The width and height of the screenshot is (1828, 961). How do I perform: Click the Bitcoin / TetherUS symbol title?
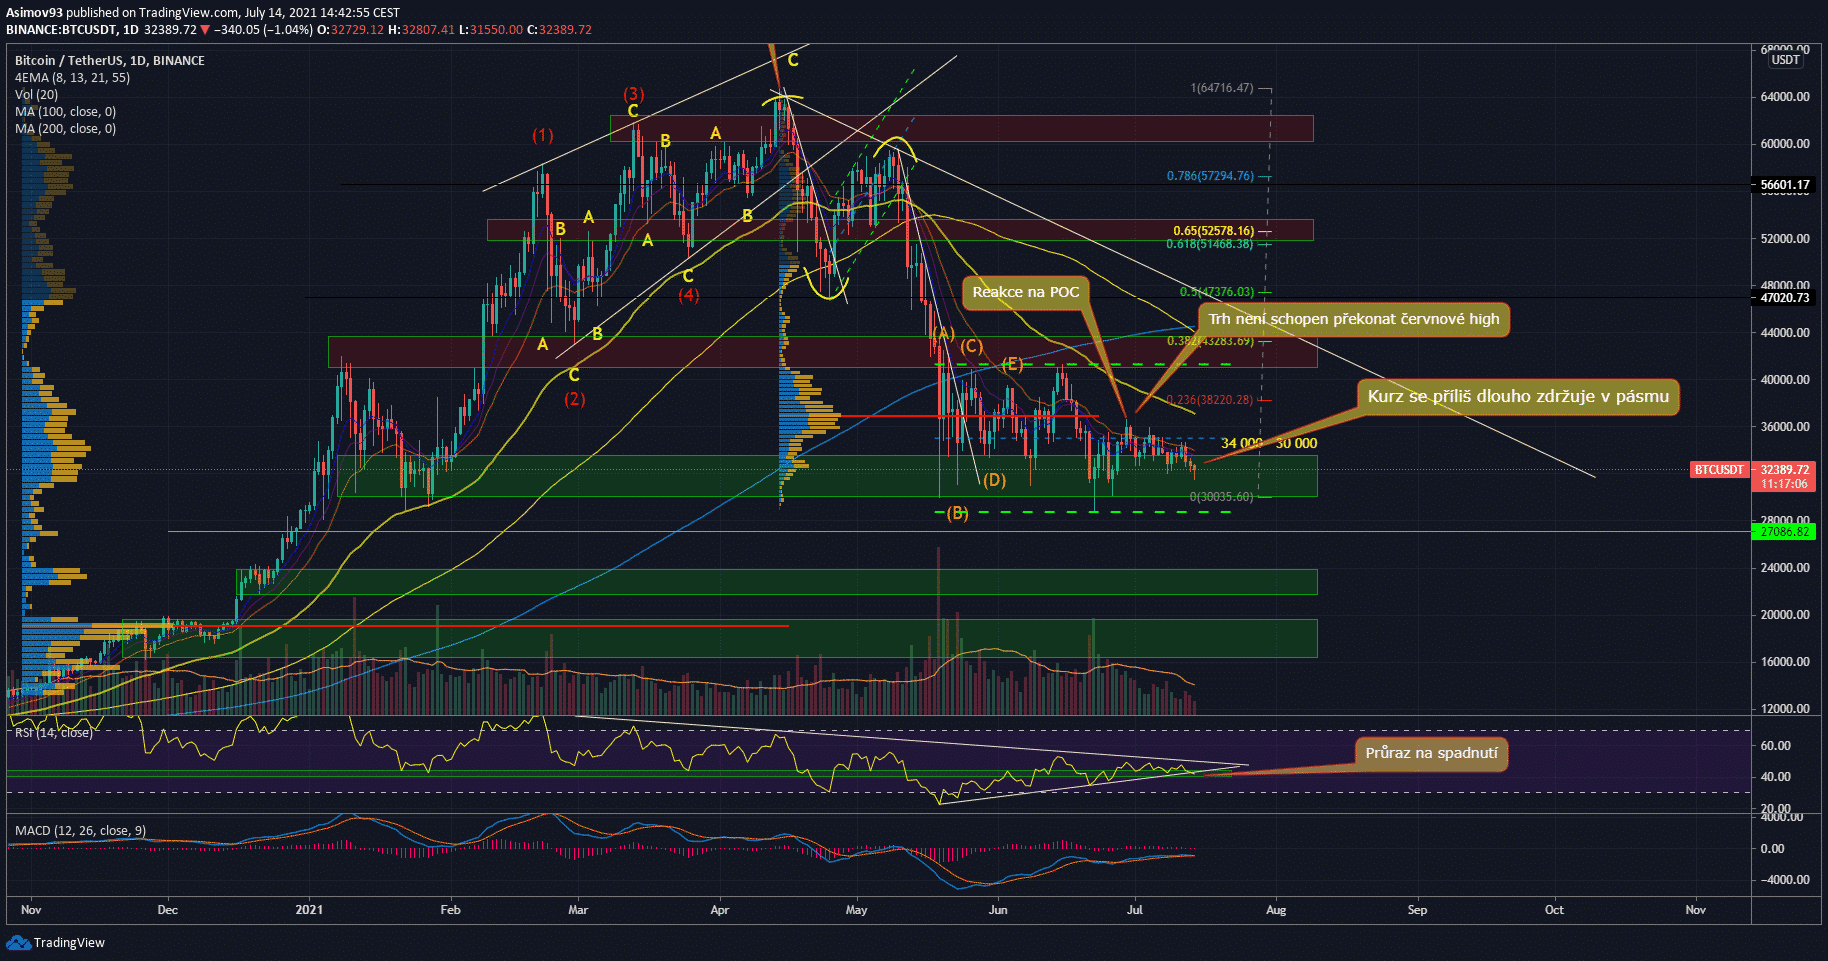(x=109, y=61)
